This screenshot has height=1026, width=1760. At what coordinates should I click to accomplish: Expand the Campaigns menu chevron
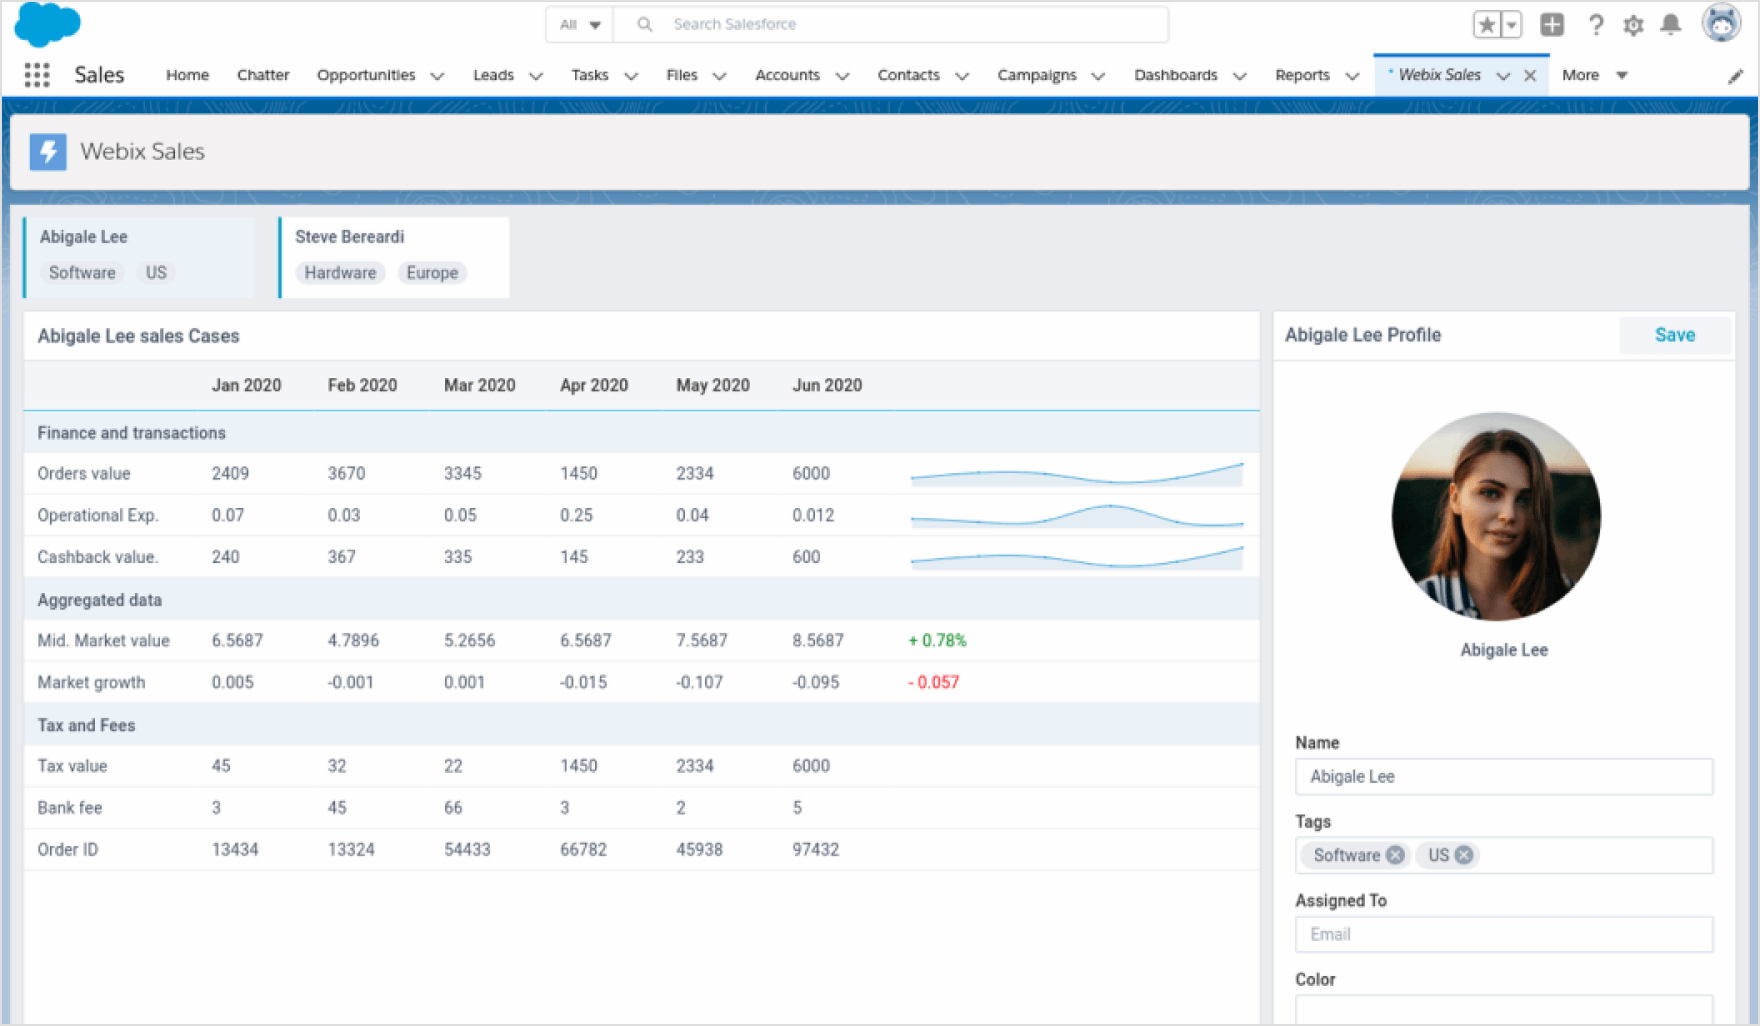[x=1098, y=76]
